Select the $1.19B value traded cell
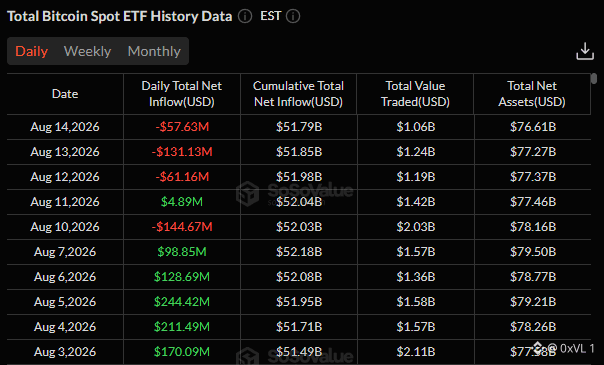Screen dimensions: 604x365 tap(416, 177)
